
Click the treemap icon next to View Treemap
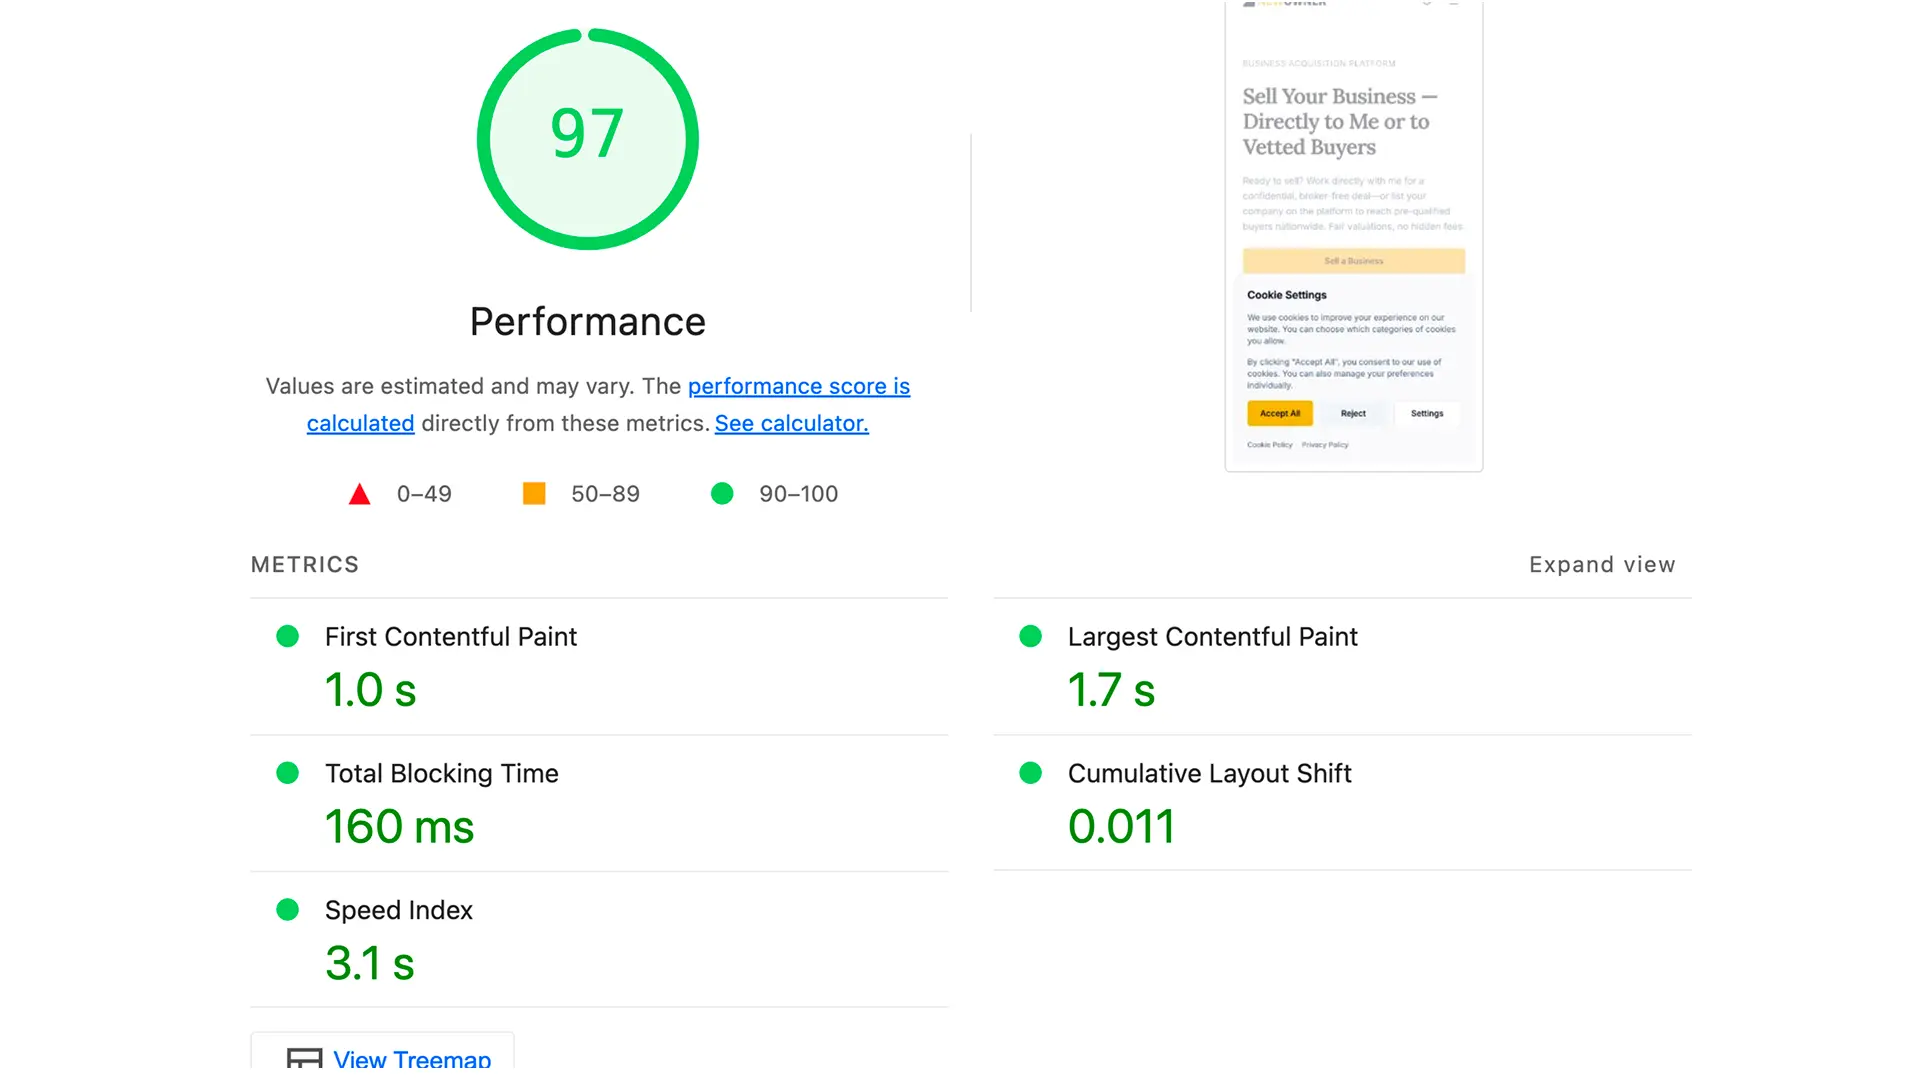pyautogui.click(x=305, y=1057)
